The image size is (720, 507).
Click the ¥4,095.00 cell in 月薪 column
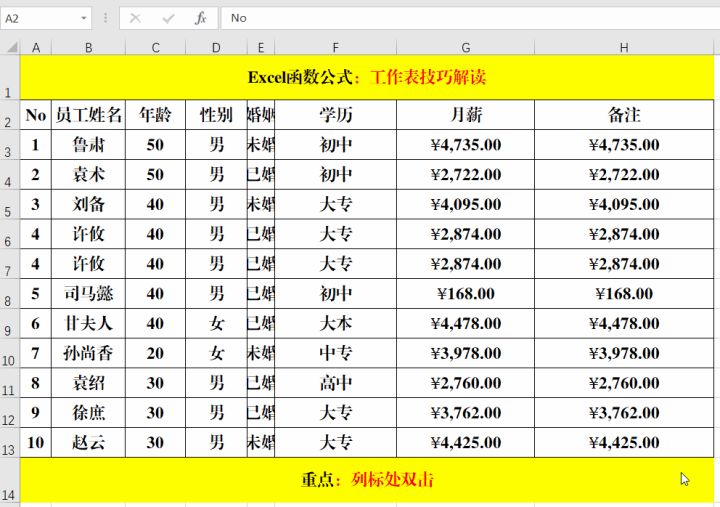466,204
